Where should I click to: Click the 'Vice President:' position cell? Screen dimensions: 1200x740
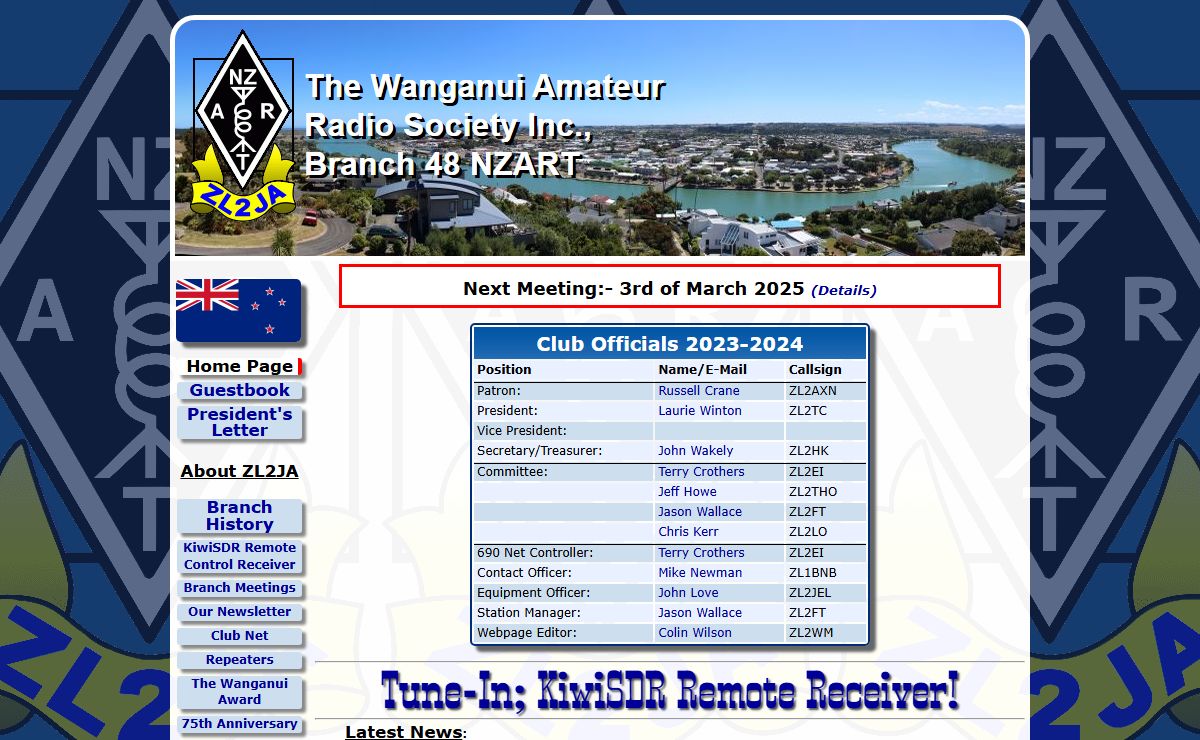(x=564, y=431)
